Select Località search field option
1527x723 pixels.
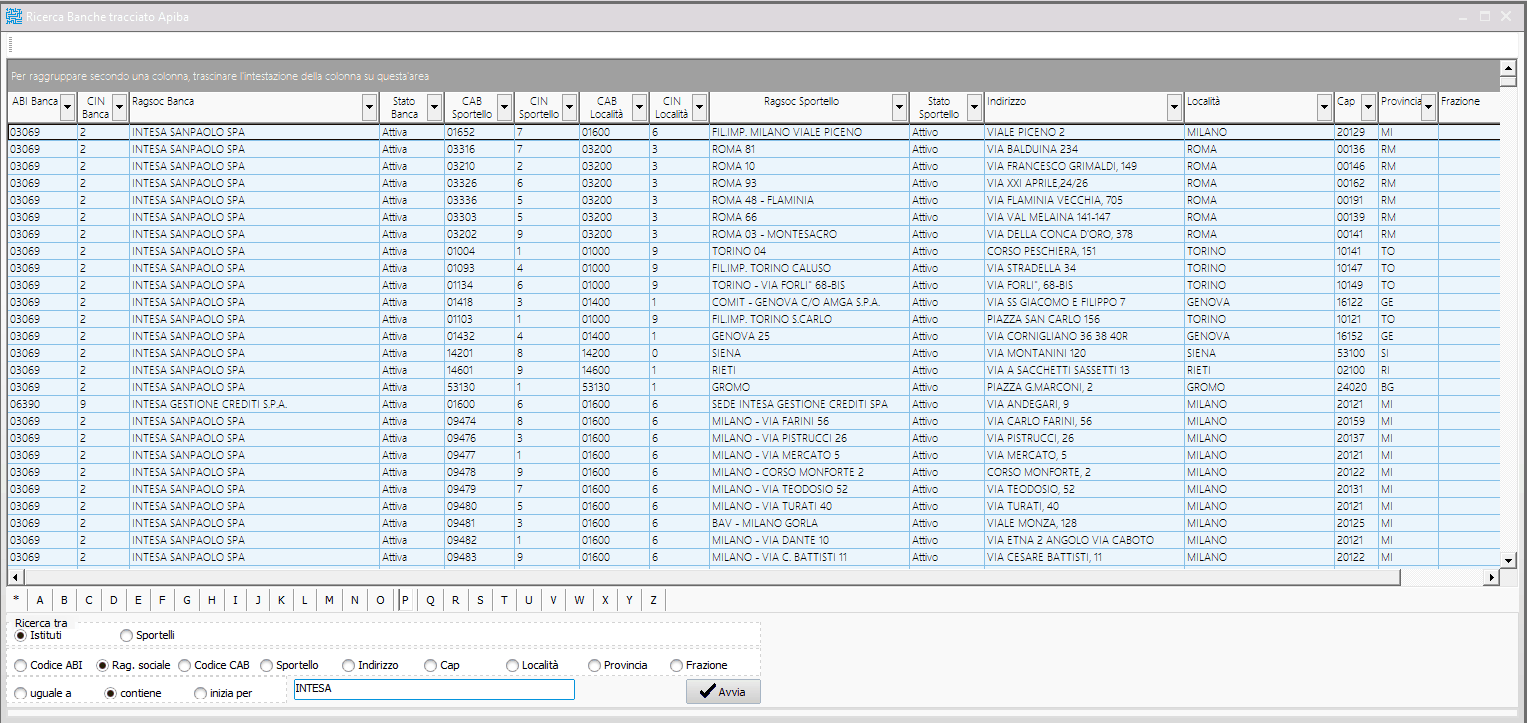pos(513,665)
